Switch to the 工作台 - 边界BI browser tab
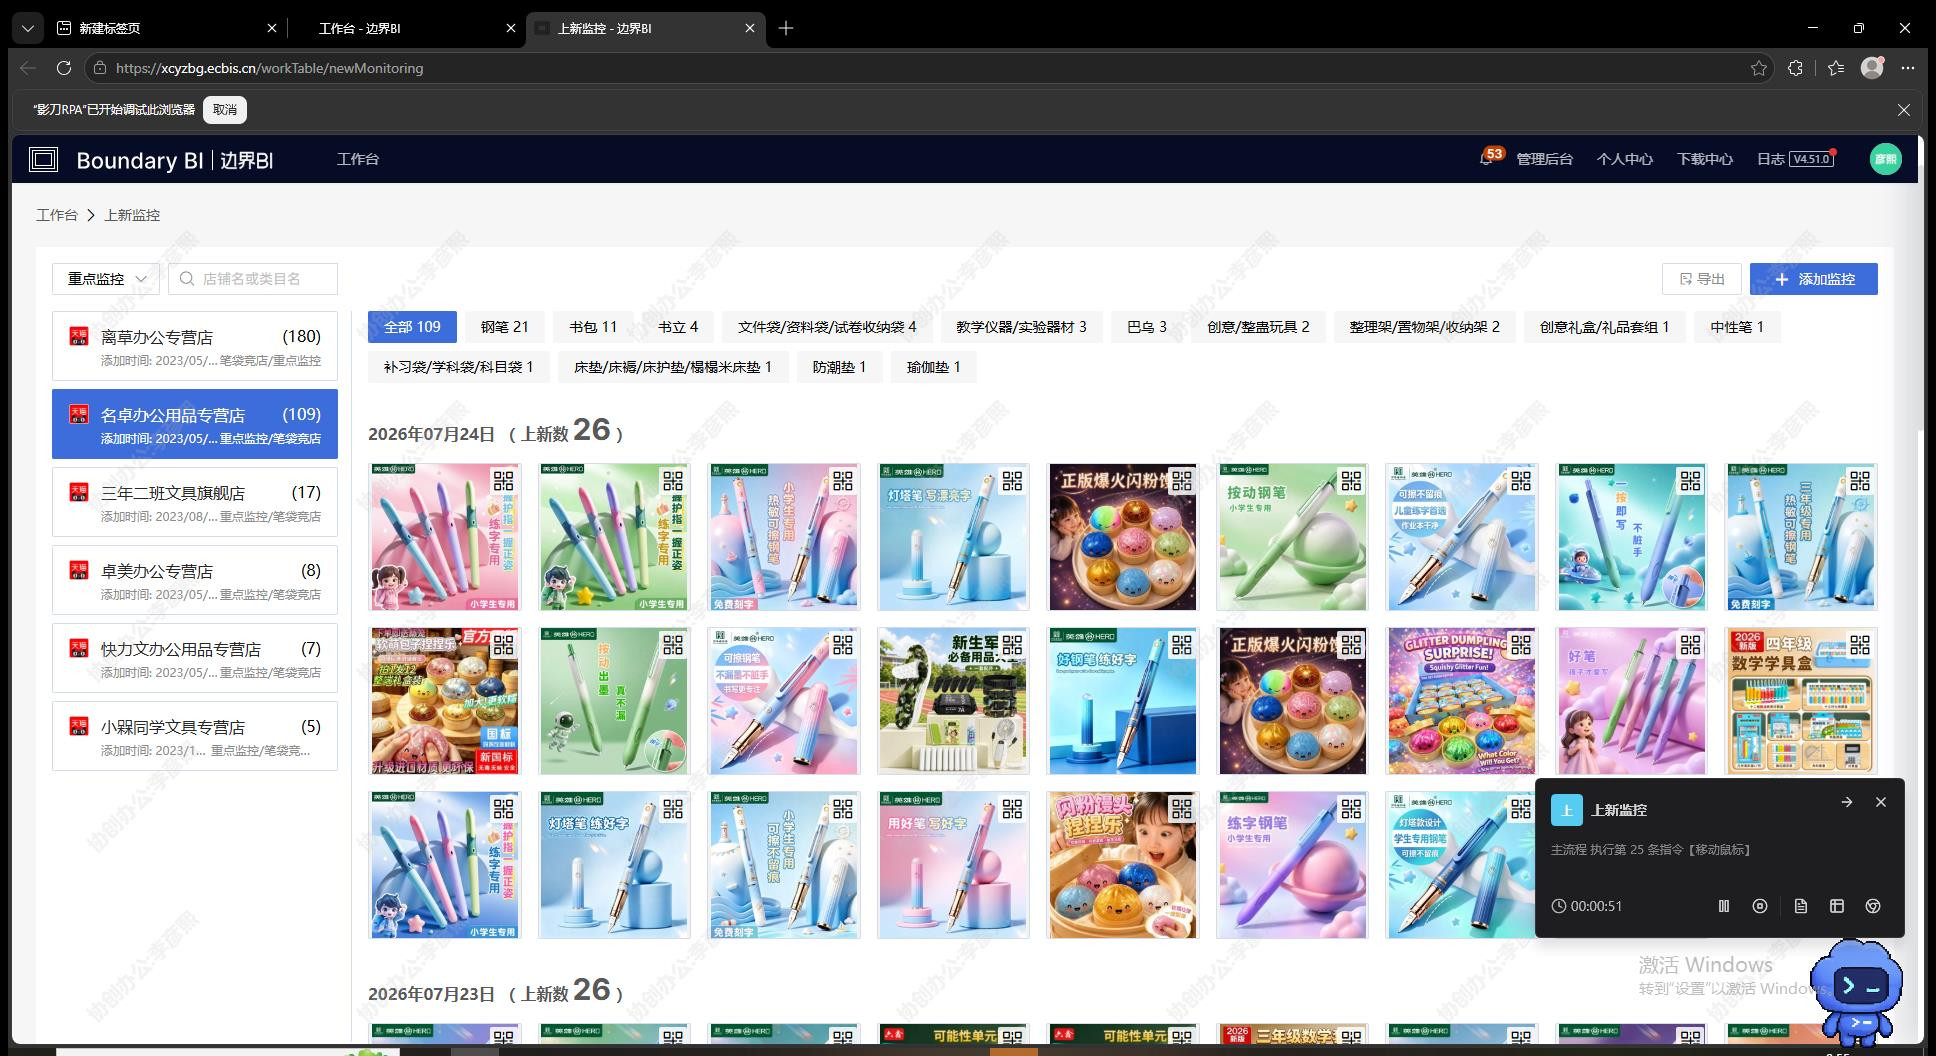 pos(406,29)
